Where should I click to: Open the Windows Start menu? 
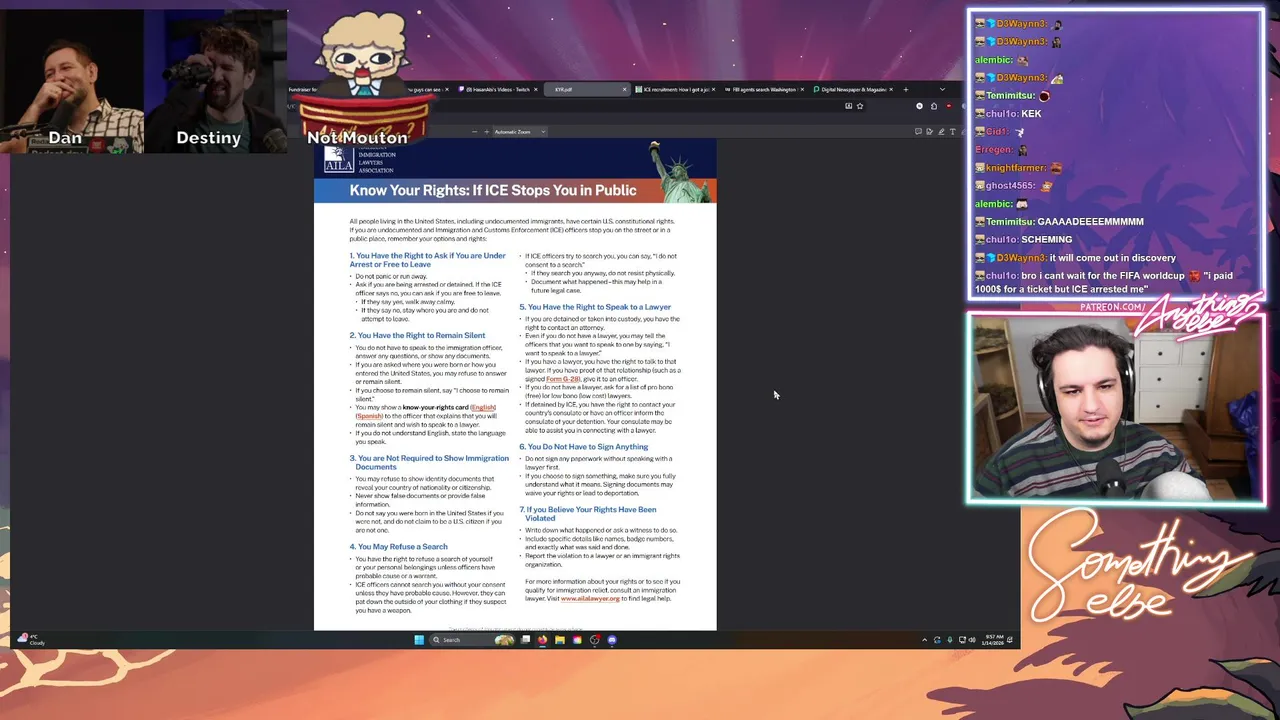pyautogui.click(x=419, y=640)
